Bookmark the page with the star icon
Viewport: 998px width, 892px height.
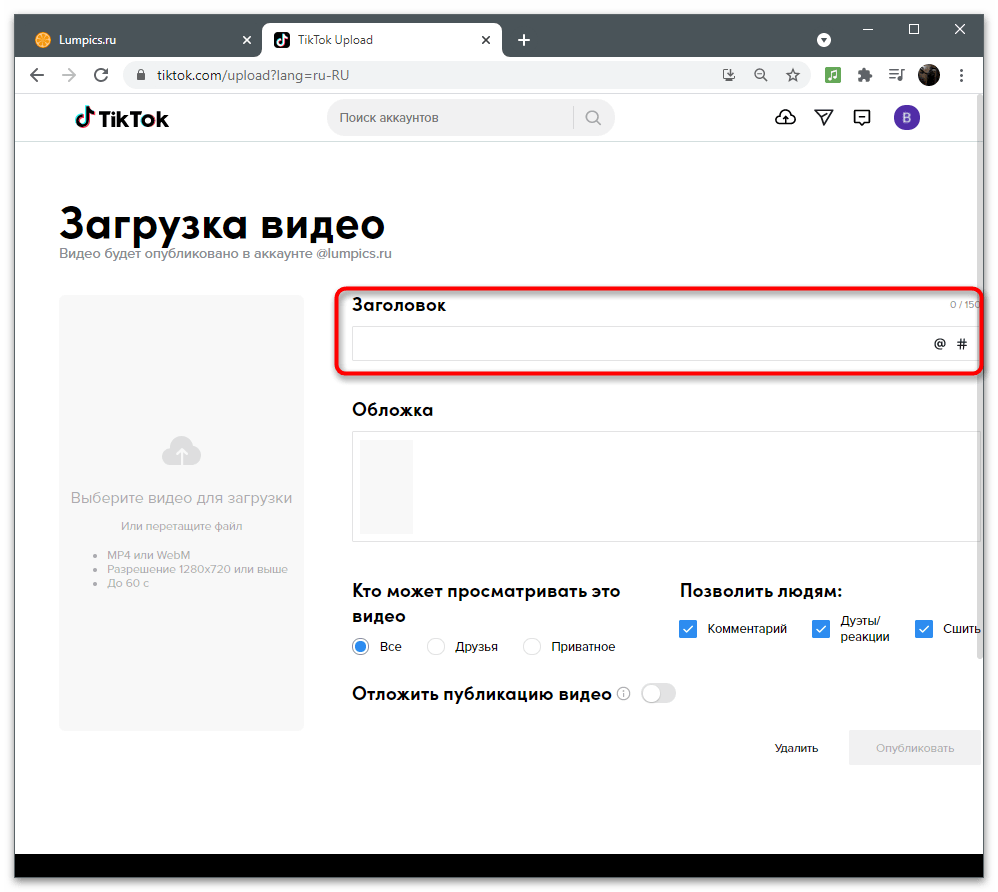click(793, 74)
